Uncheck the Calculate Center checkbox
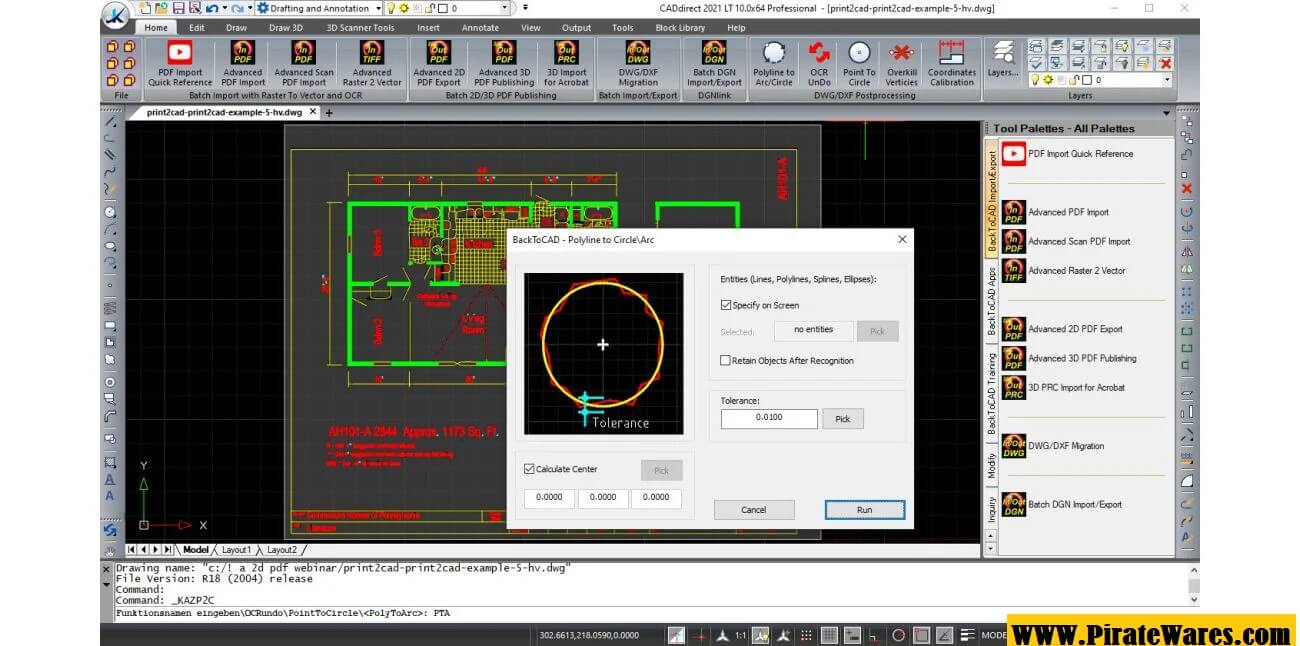The image size is (1300, 646). [529, 468]
